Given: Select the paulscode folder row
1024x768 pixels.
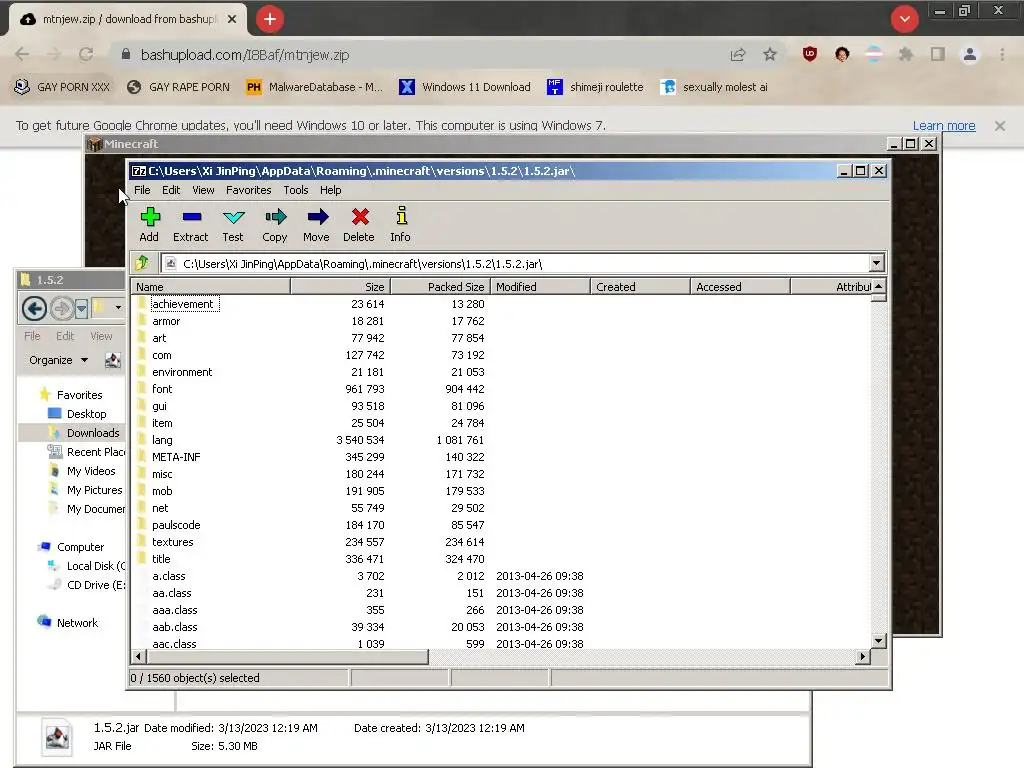Looking at the screenshot, I should point(501,524).
